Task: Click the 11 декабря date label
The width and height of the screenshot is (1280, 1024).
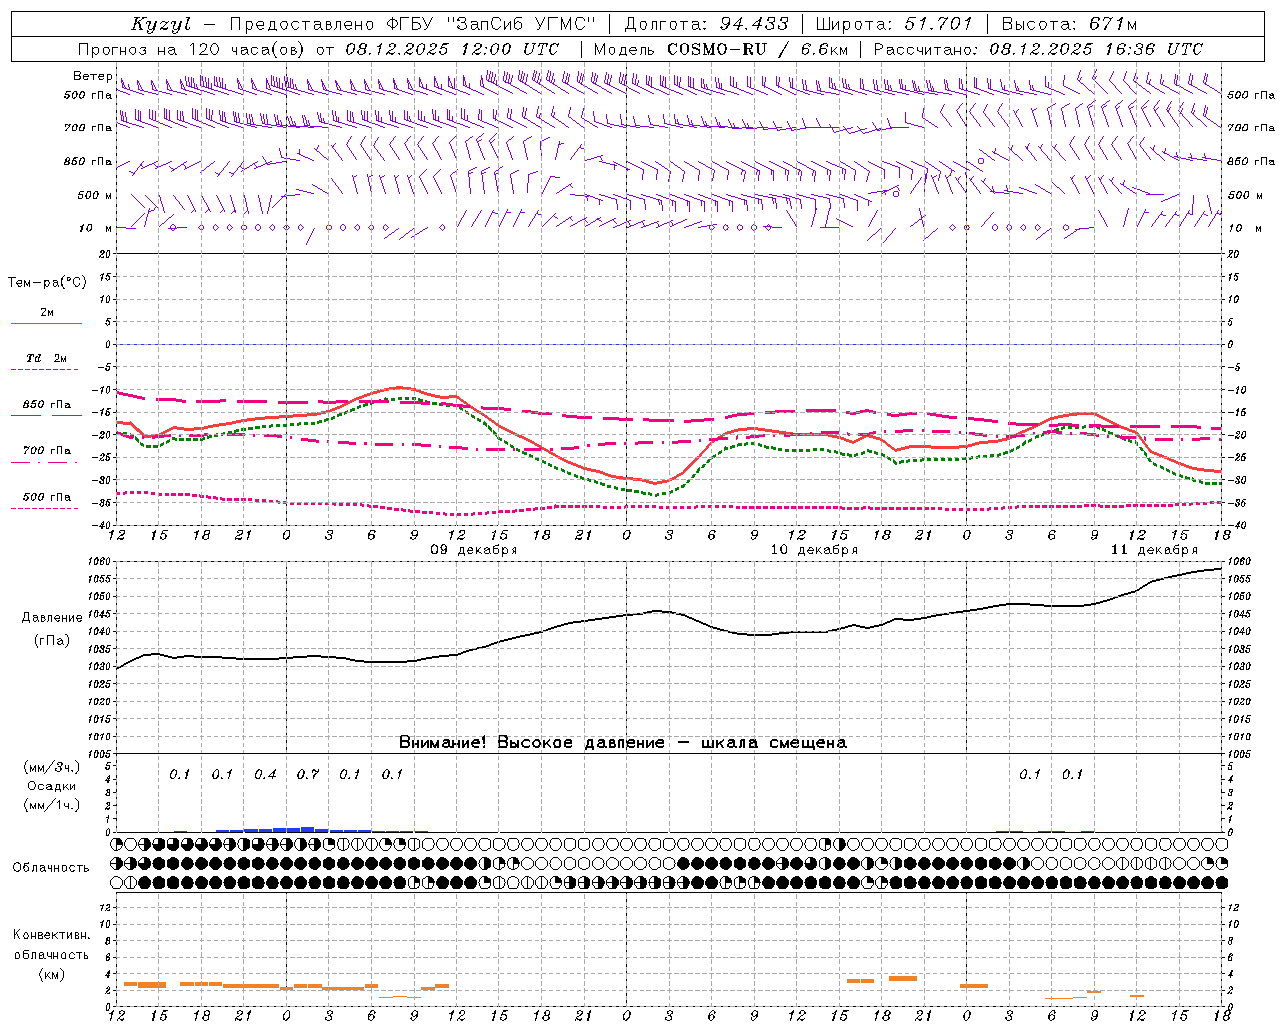Action: click(x=1154, y=550)
